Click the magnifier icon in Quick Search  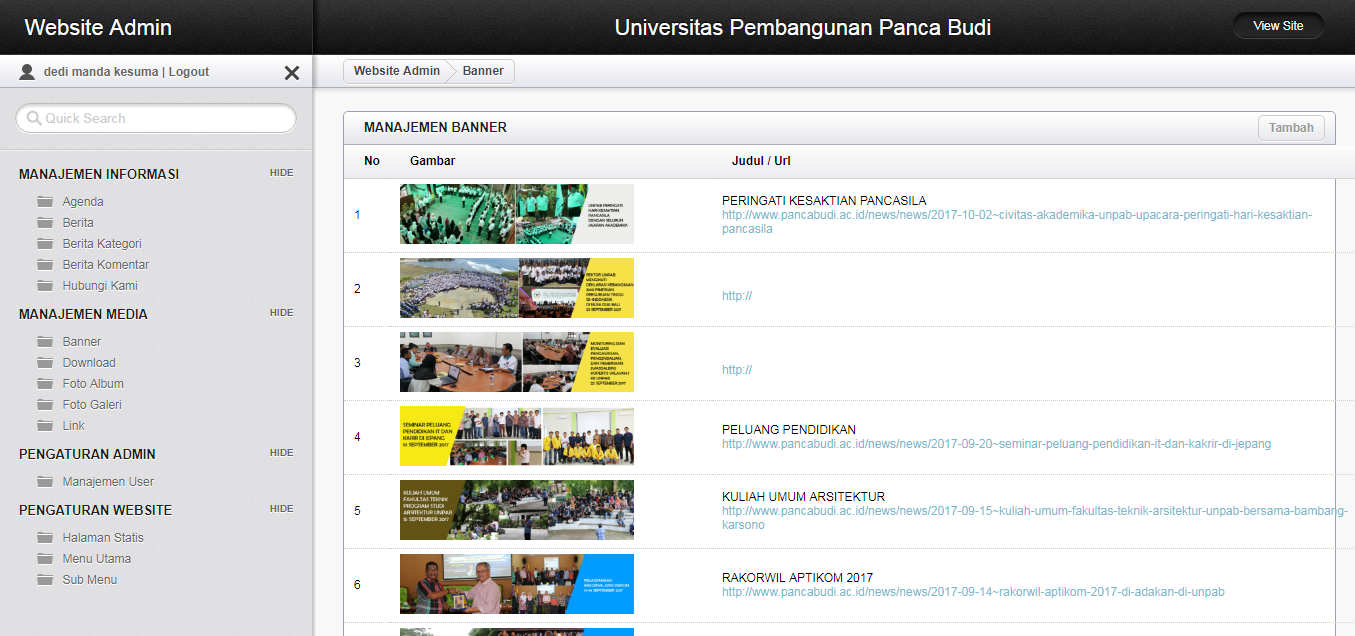click(34, 119)
